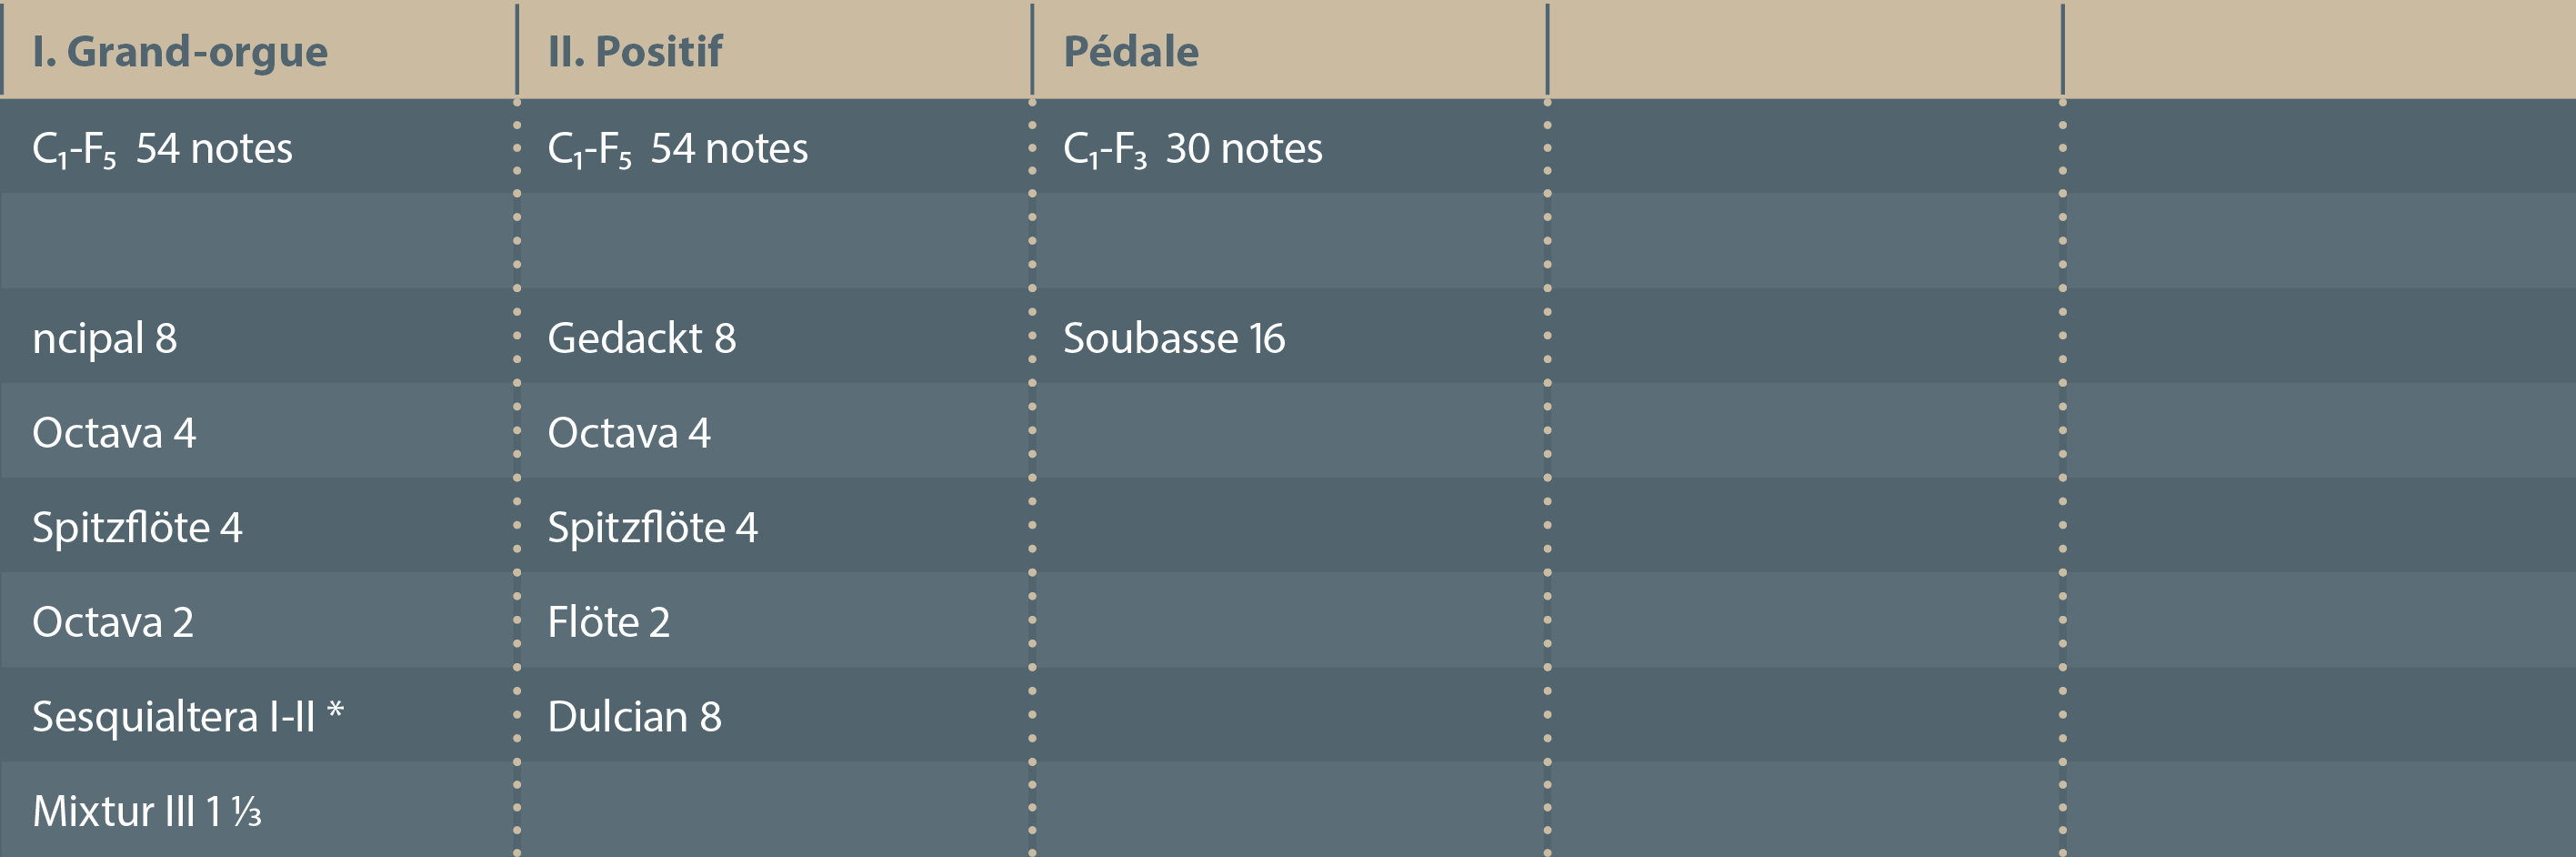Click Octava 4 in the Grand-orgue column

(x=114, y=433)
